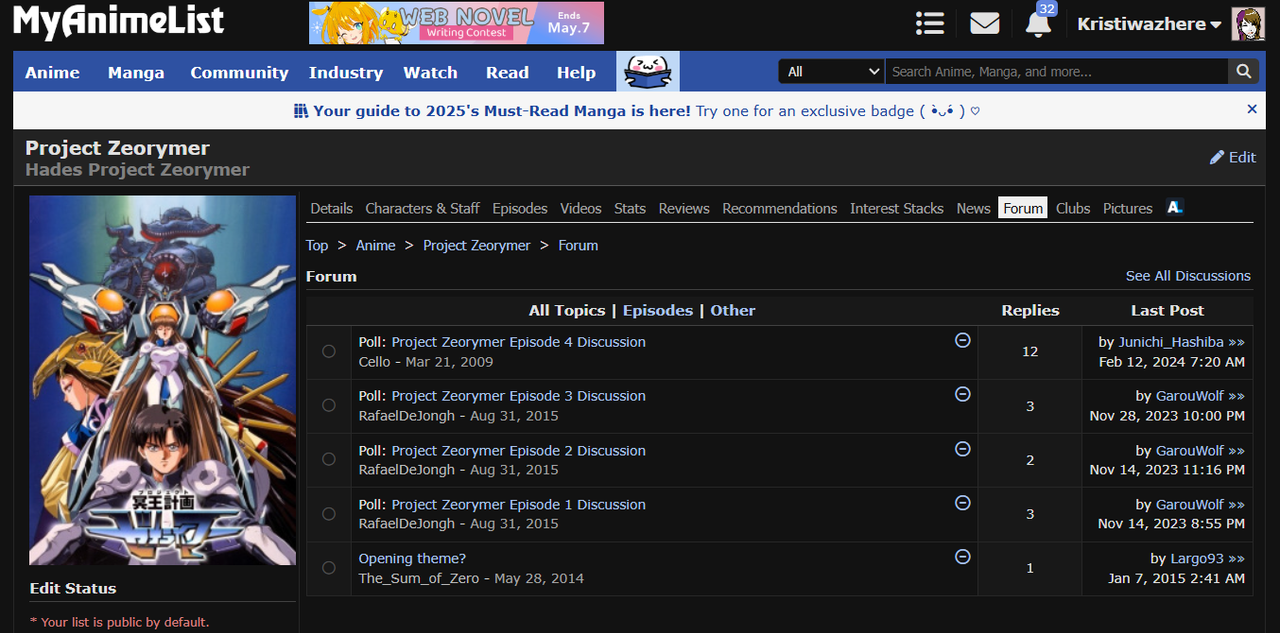
Task: Jump to last post arrows dated Nov 28, 2023
Action: [x=1237, y=396]
